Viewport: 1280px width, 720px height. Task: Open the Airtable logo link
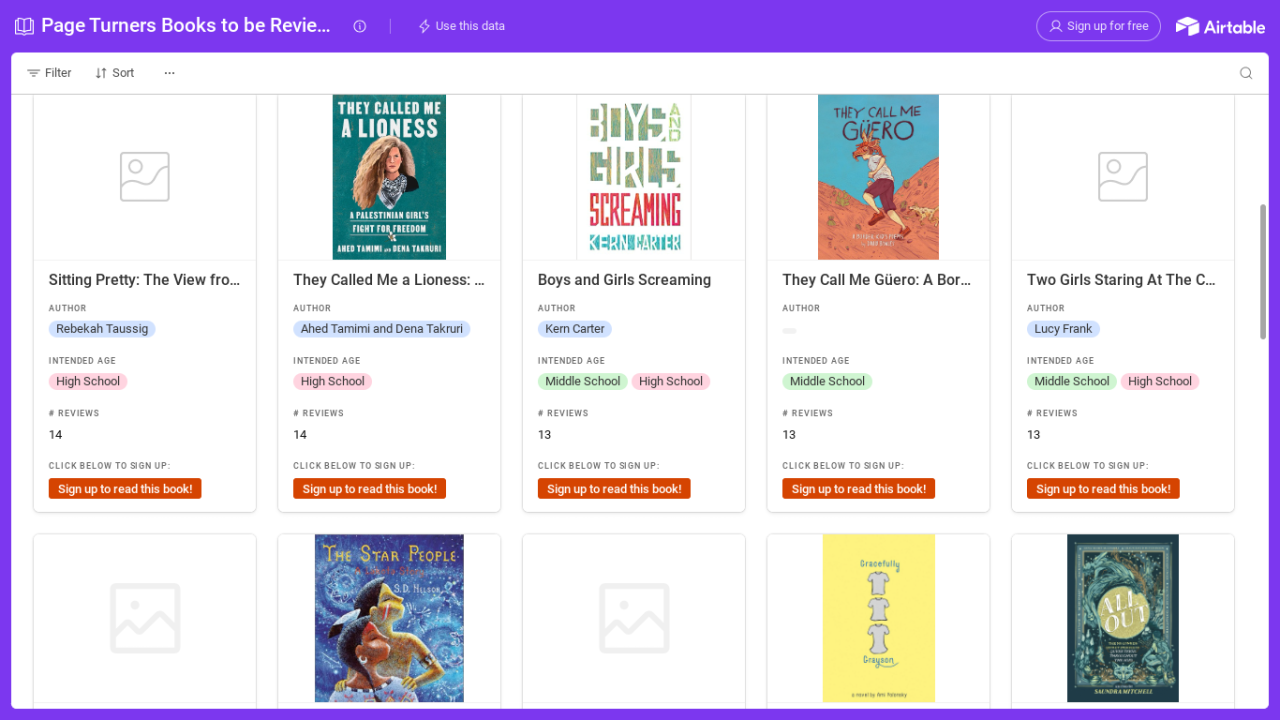tap(1220, 26)
